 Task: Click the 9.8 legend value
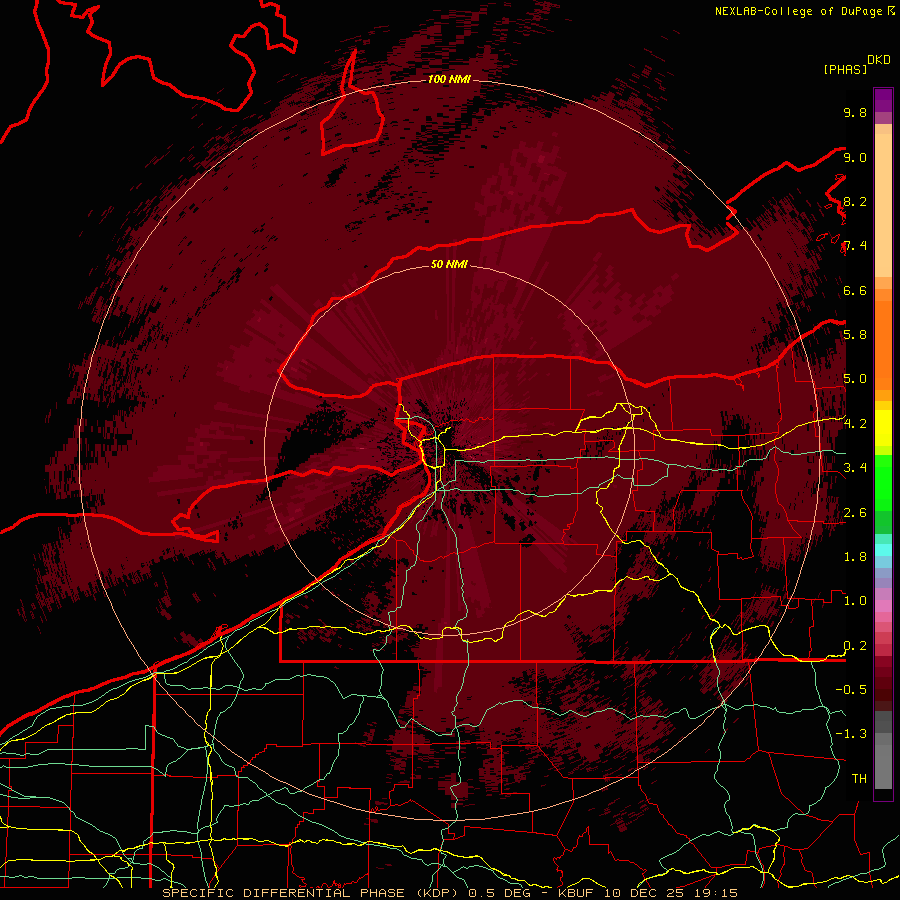[855, 112]
